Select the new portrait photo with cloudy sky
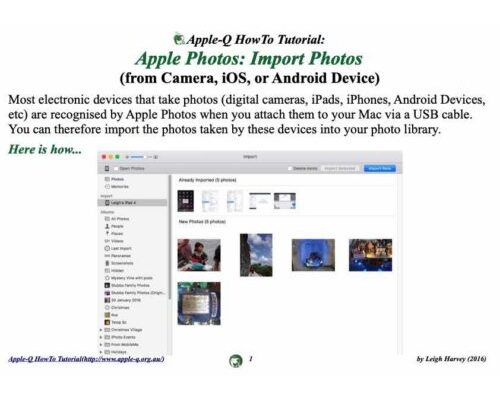The width and height of the screenshot is (500, 400). click(x=256, y=255)
